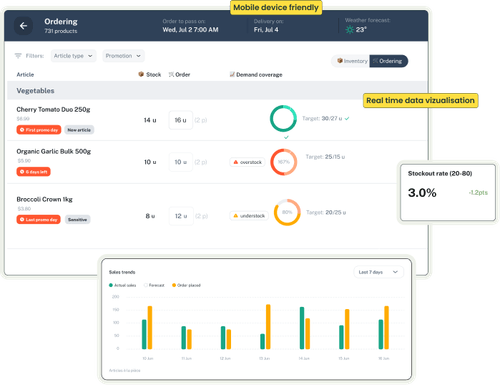
Task: Click the understock warning triangle icon
Action: [x=236, y=216]
